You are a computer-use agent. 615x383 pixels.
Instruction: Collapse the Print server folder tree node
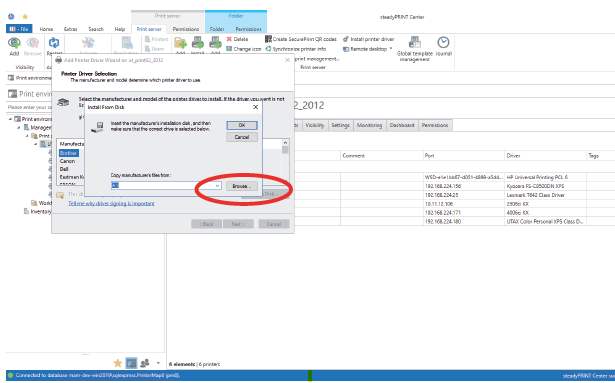pos(27,136)
